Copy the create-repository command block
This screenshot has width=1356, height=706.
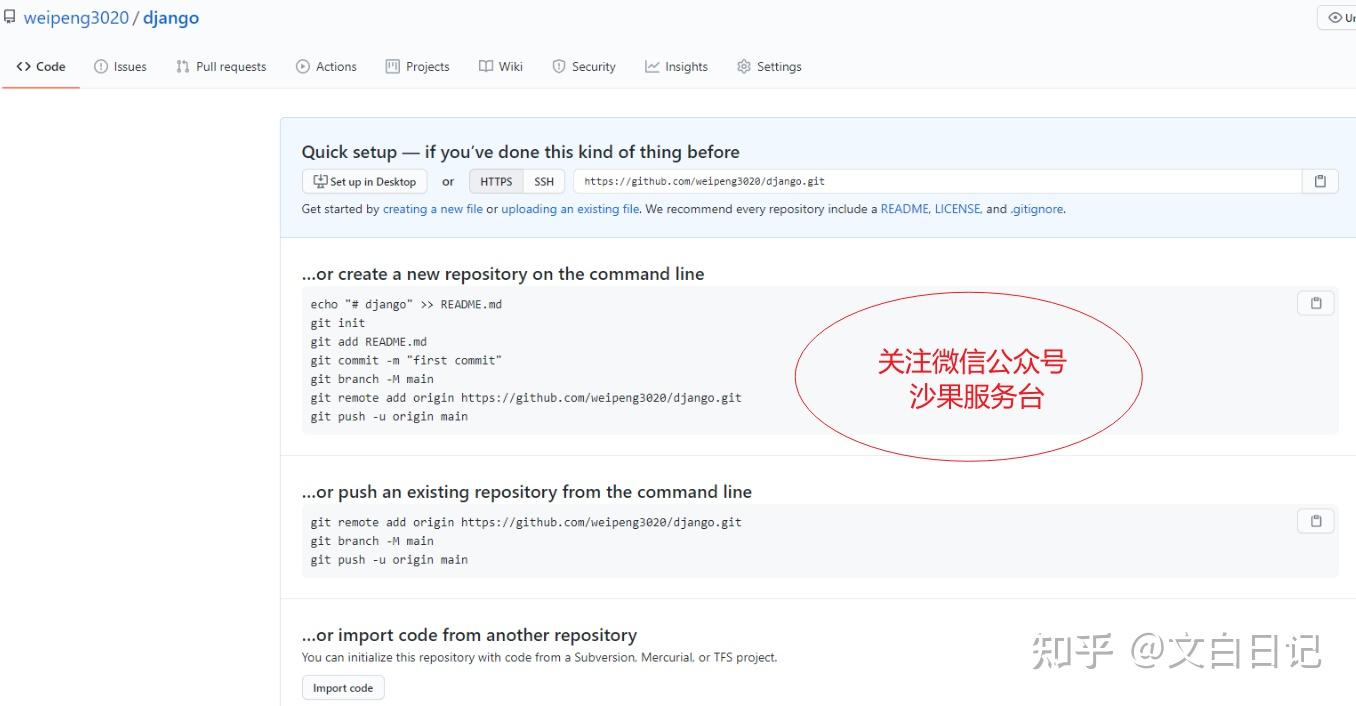click(x=1315, y=302)
